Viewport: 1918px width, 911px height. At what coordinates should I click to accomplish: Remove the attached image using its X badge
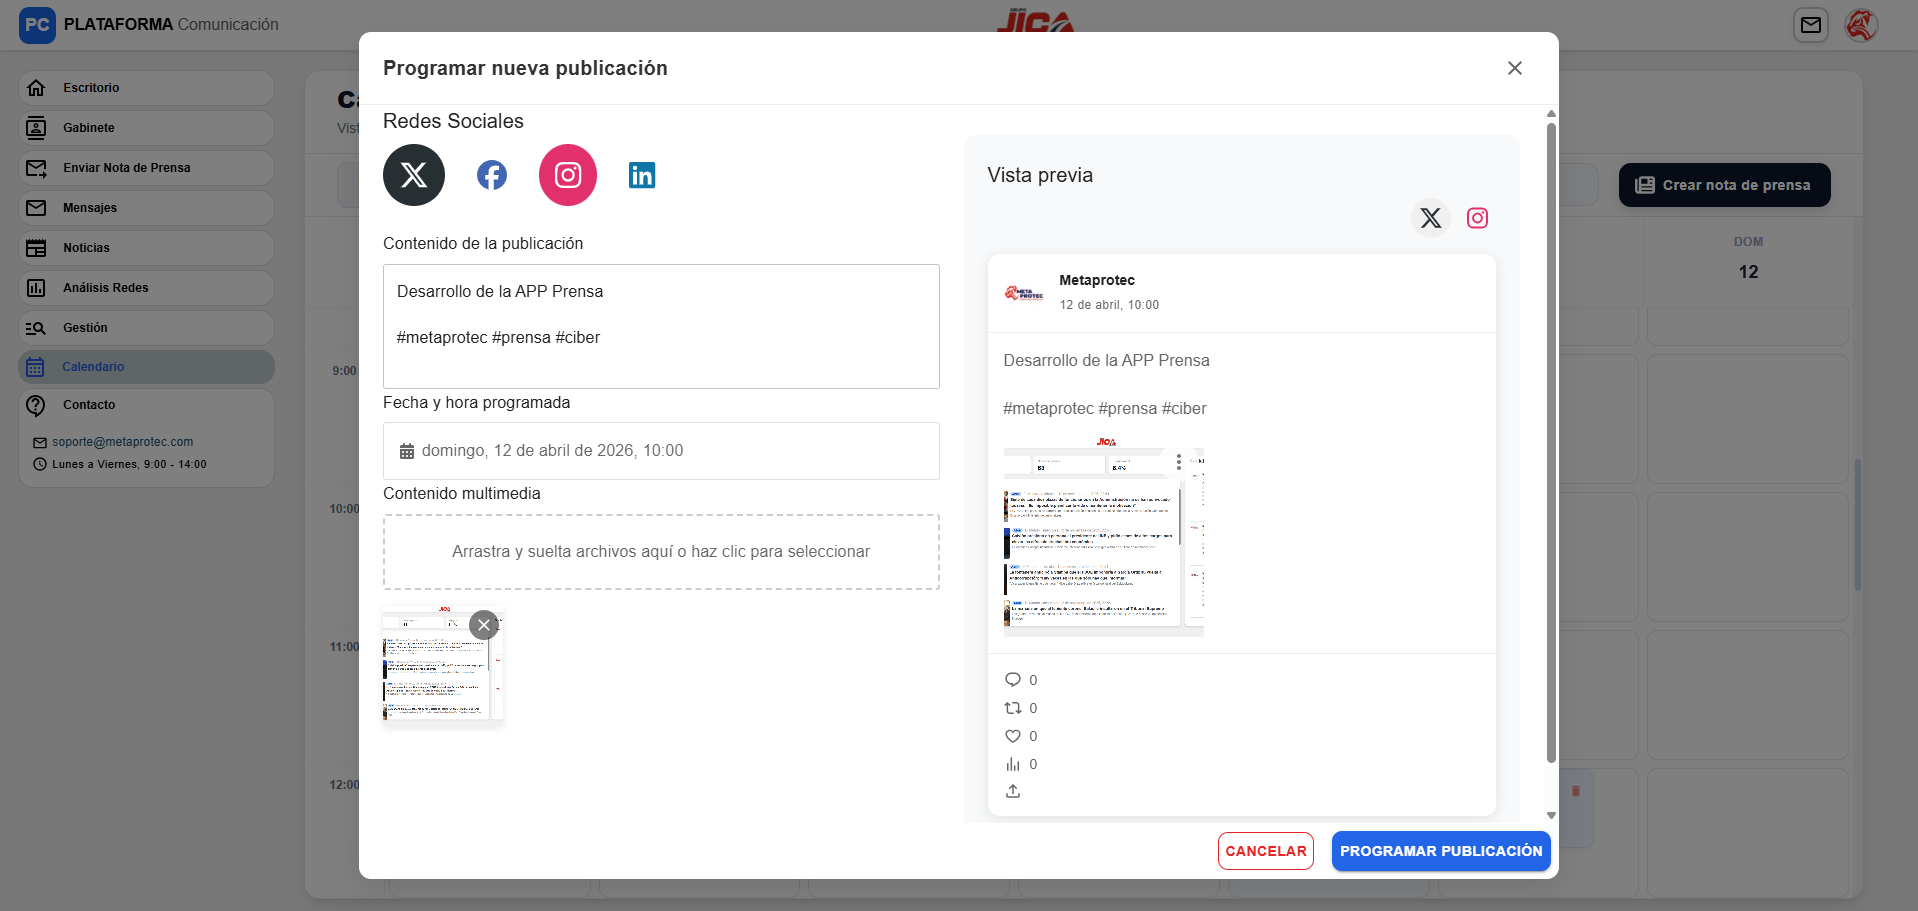(484, 624)
